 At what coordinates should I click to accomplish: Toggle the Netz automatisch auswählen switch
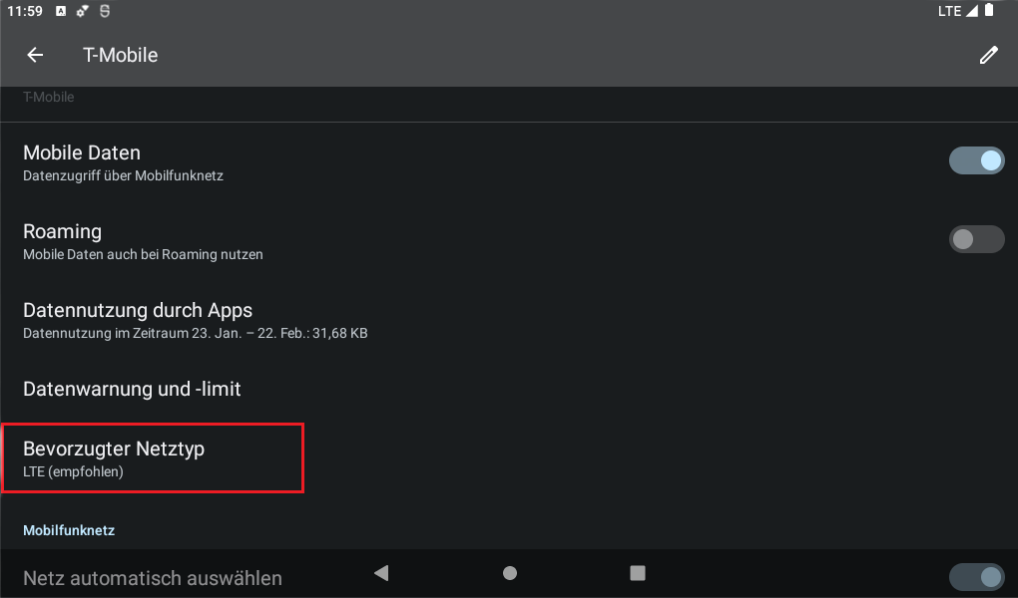pyautogui.click(x=976, y=577)
